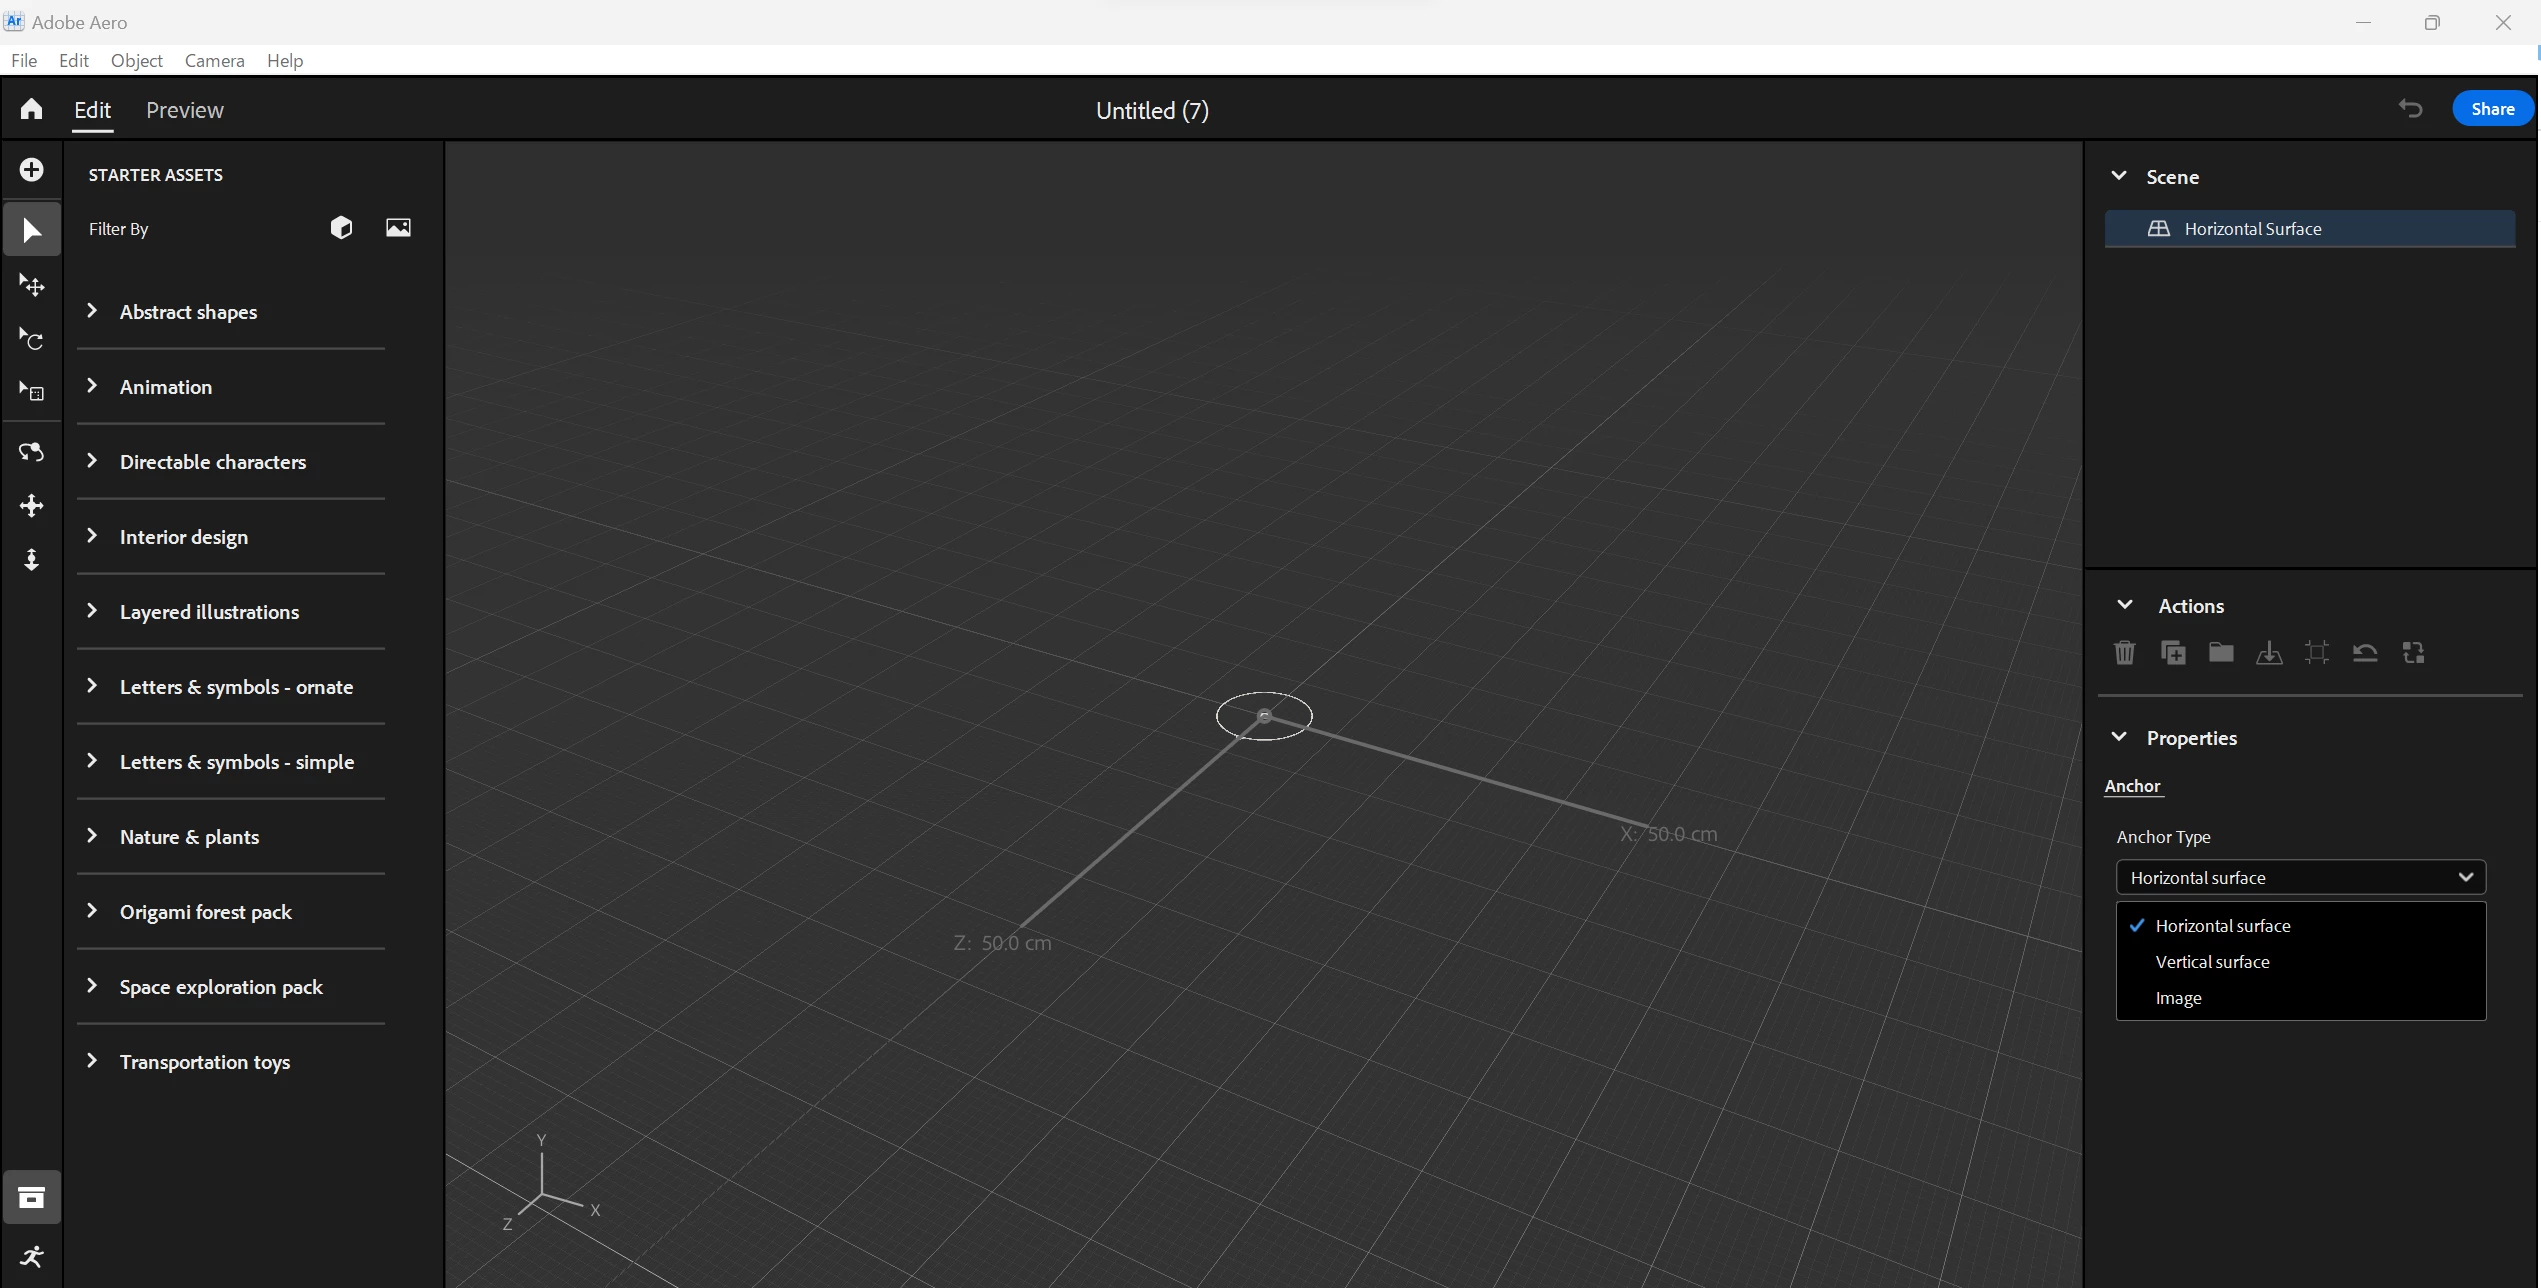Viewport: 2541px width, 1288px height.
Task: Filter starter assets by images
Action: [398, 228]
